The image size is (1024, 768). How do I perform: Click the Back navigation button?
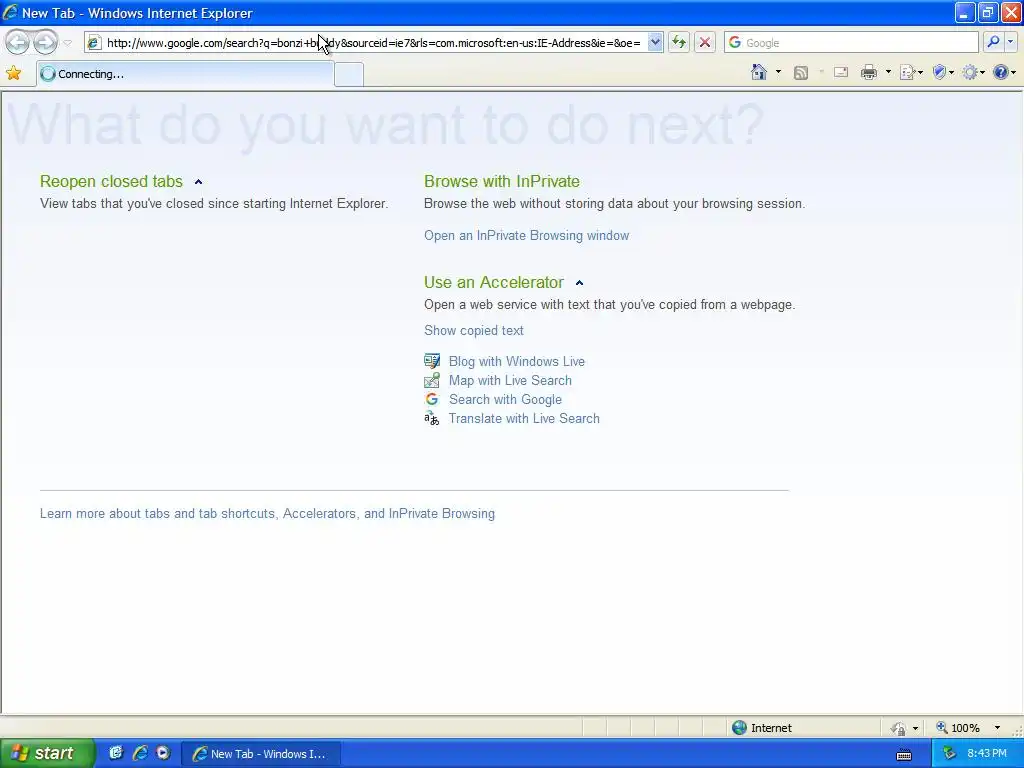[18, 42]
